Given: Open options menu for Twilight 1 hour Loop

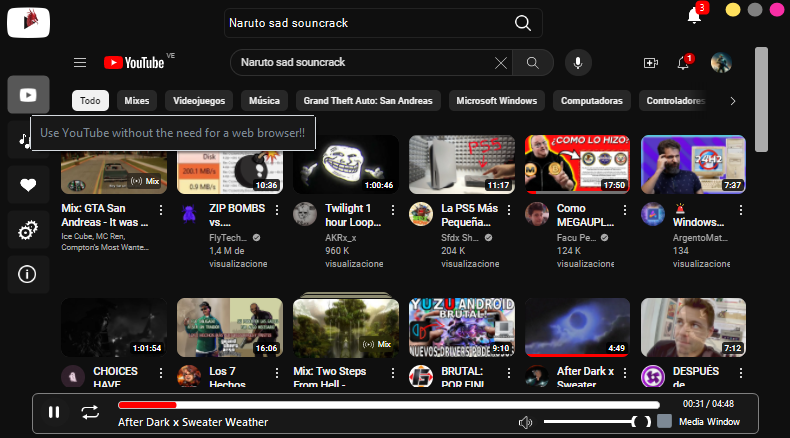Looking at the screenshot, I should point(392,210).
